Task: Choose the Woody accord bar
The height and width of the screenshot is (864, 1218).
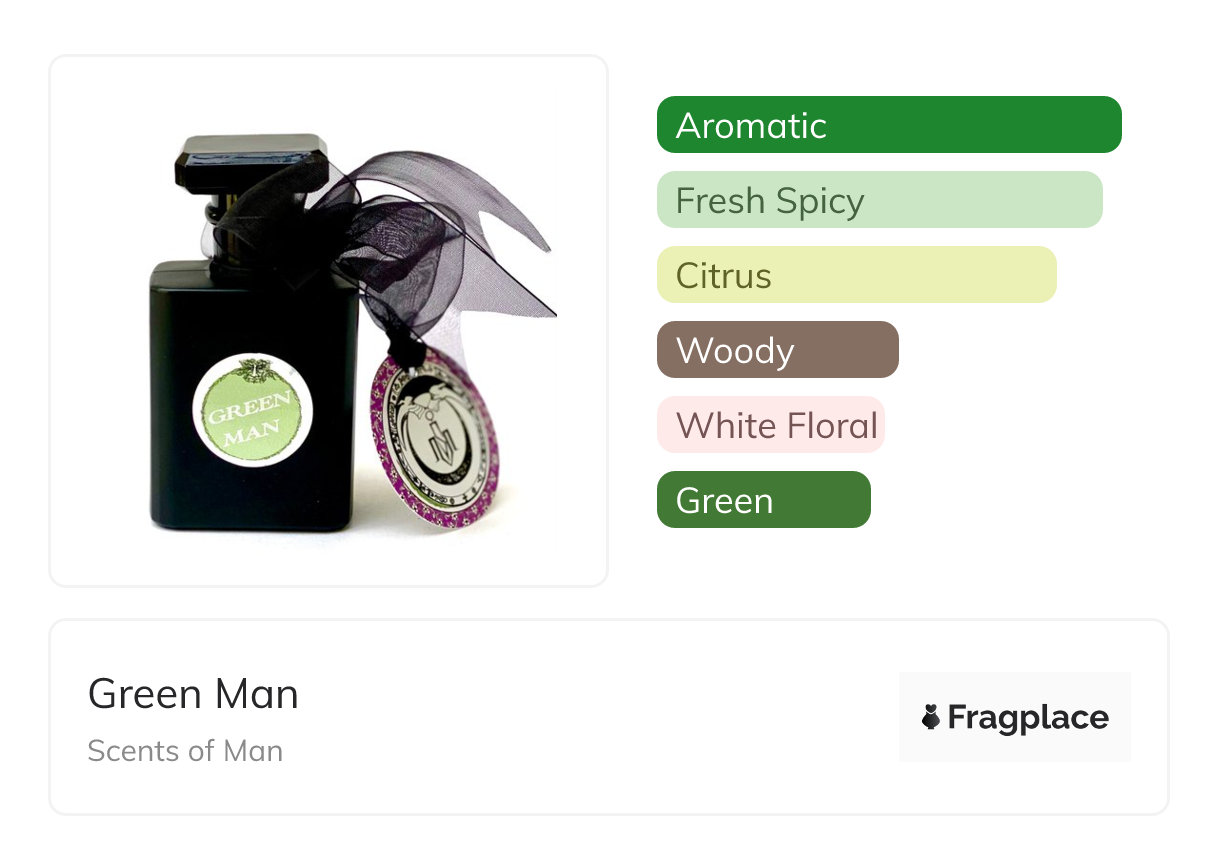Action: (x=778, y=350)
